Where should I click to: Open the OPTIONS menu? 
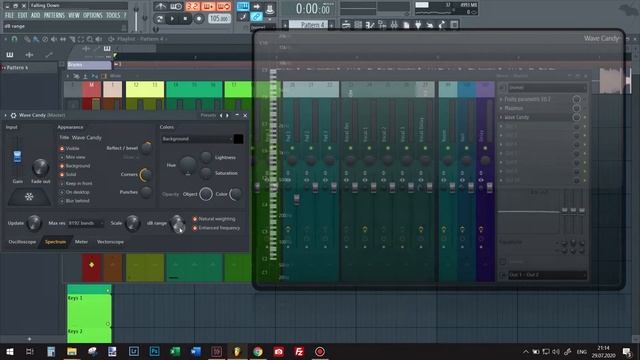93,16
